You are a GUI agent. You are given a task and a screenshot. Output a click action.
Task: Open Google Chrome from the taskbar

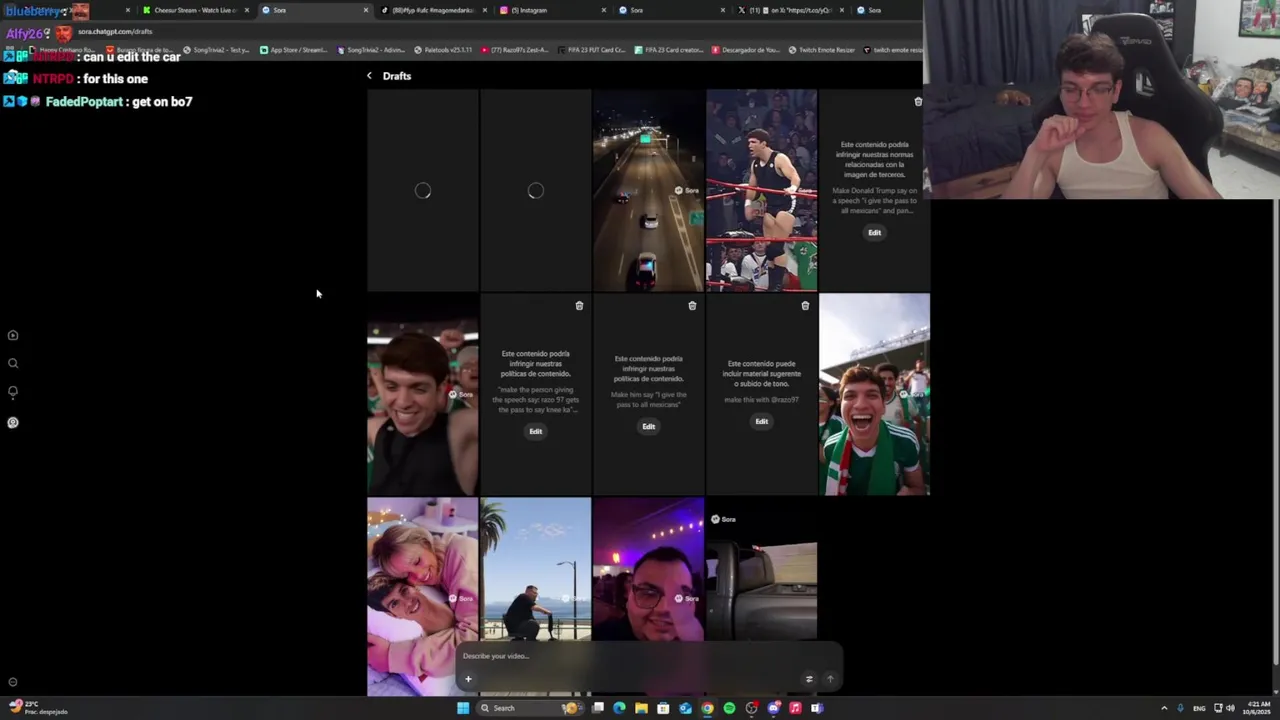click(x=707, y=709)
